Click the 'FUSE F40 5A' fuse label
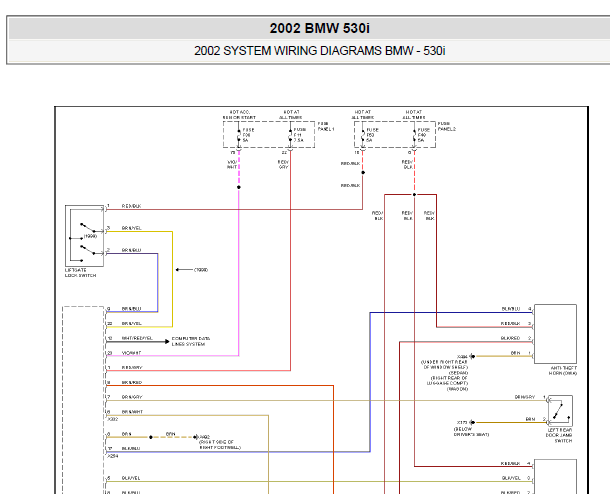 click(x=424, y=135)
